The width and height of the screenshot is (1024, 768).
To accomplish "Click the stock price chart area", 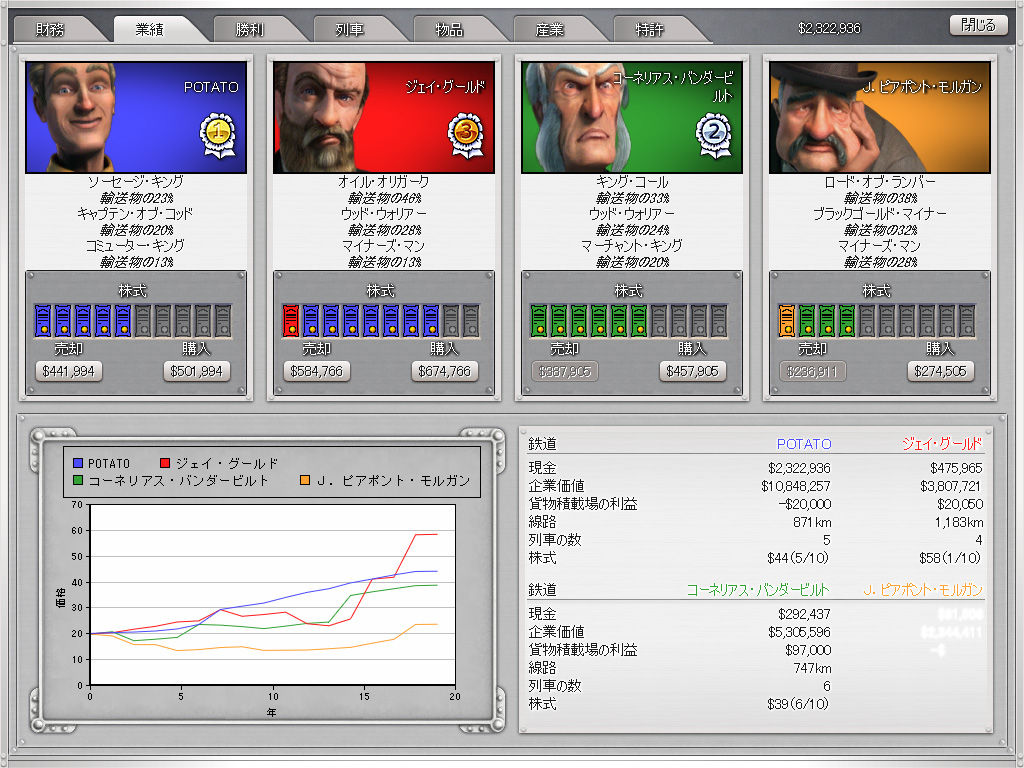I will pyautogui.click(x=272, y=594).
